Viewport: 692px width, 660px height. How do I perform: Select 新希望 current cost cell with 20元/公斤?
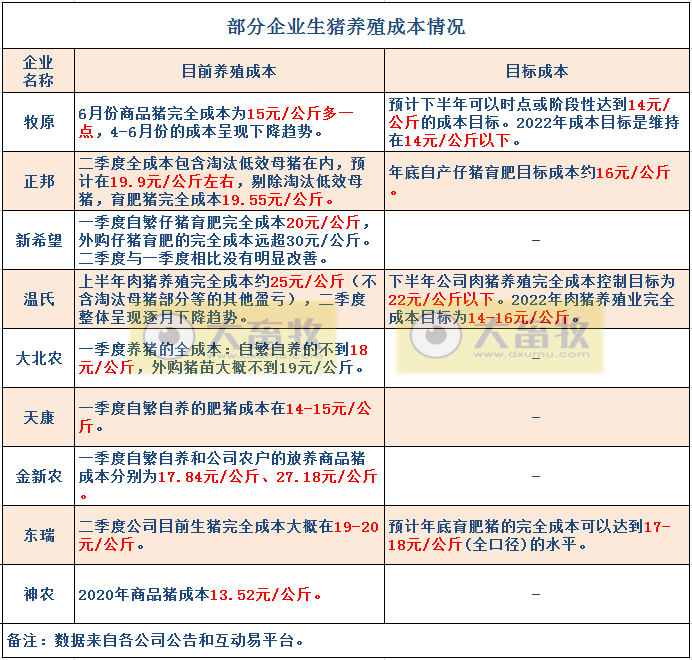[229, 240]
